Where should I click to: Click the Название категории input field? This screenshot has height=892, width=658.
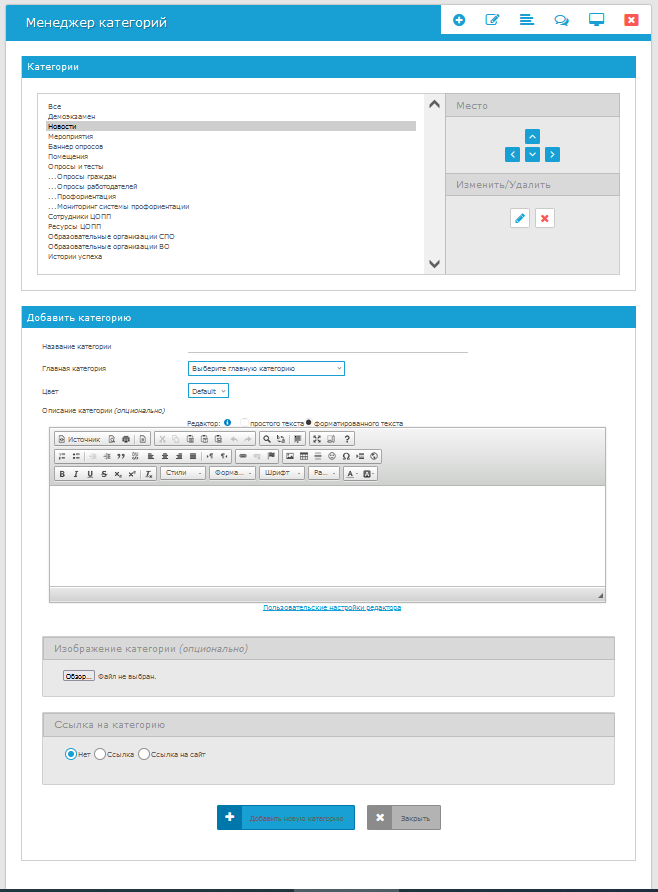[x=328, y=346]
